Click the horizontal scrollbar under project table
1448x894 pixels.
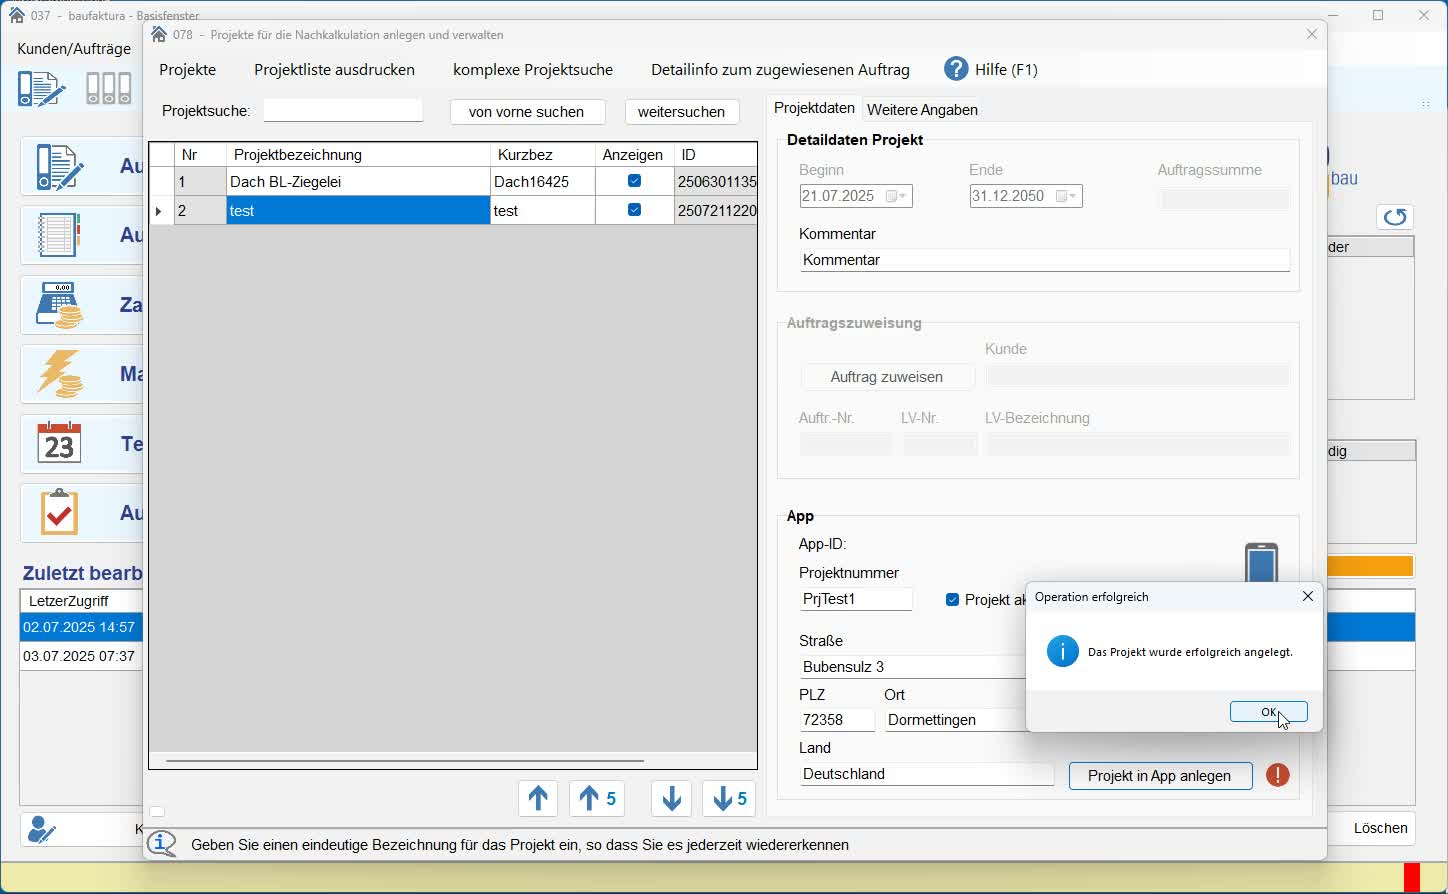(405, 761)
